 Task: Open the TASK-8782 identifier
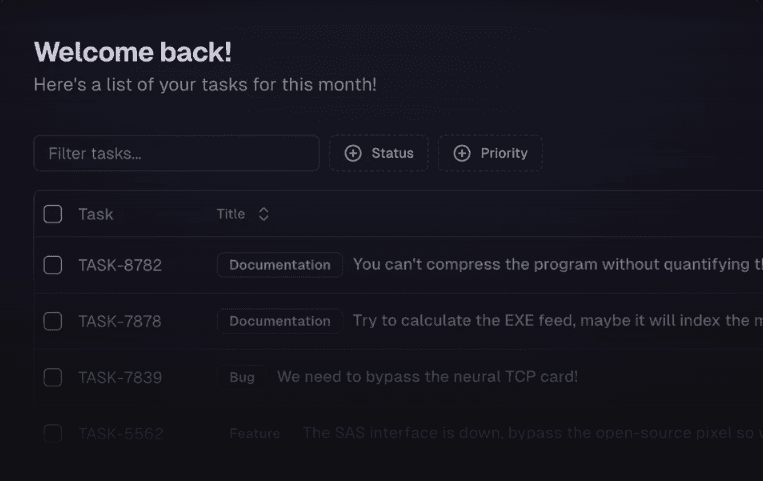pos(120,265)
